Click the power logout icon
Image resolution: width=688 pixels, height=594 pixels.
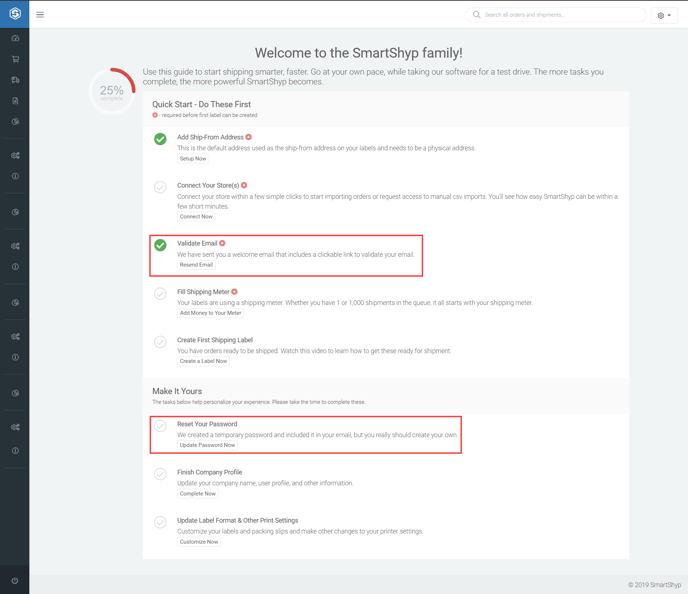pos(15,580)
